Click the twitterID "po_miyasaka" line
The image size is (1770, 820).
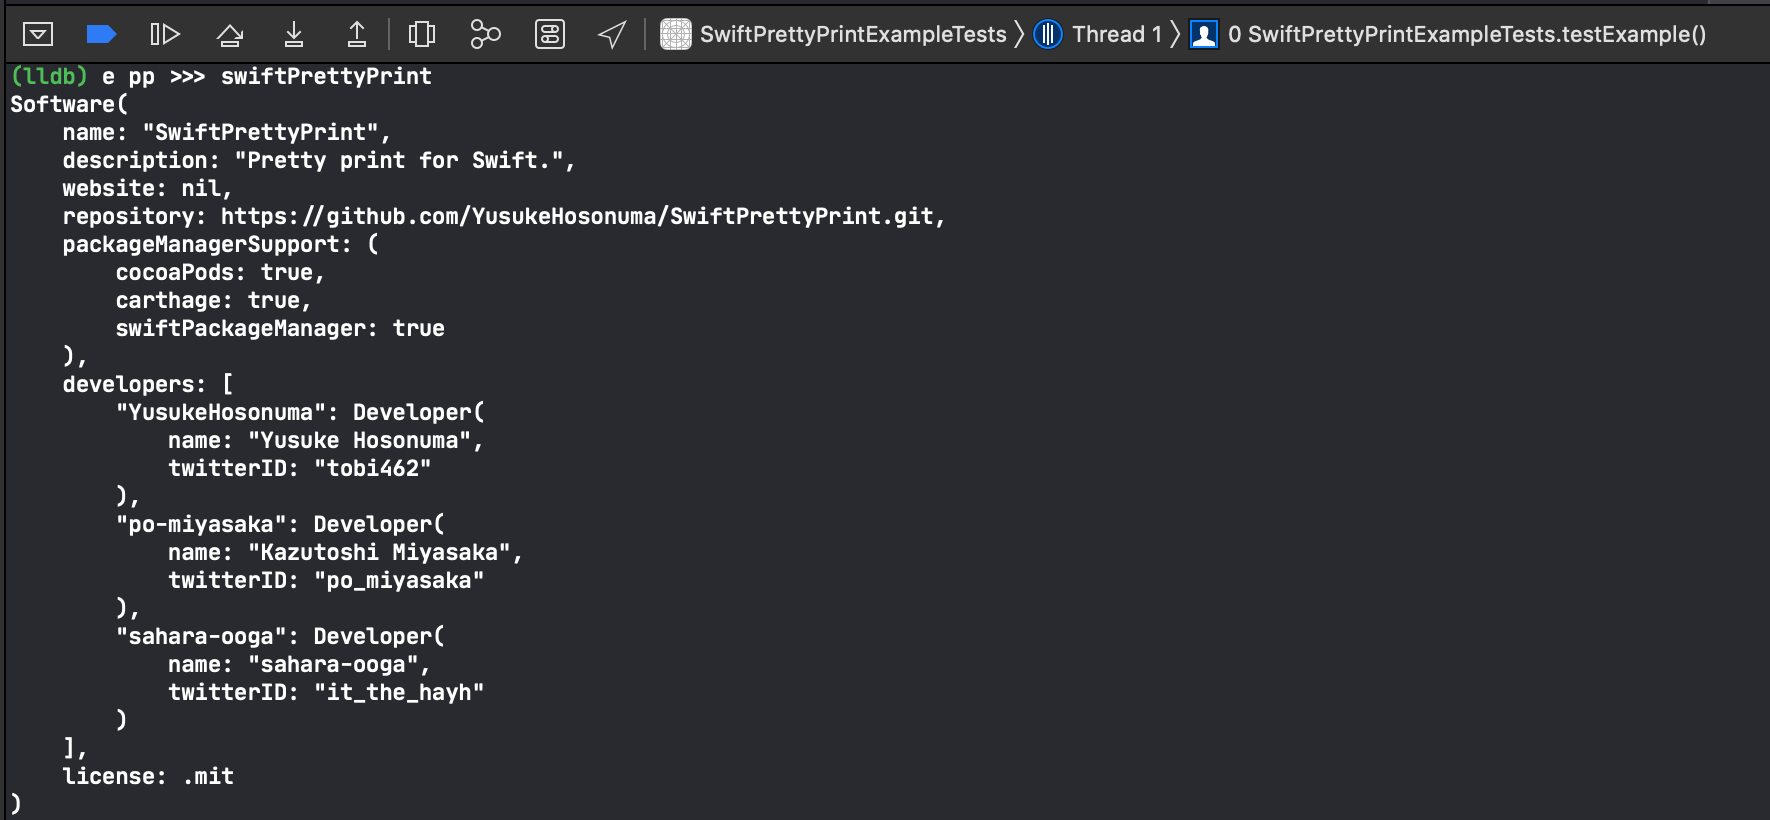[326, 580]
